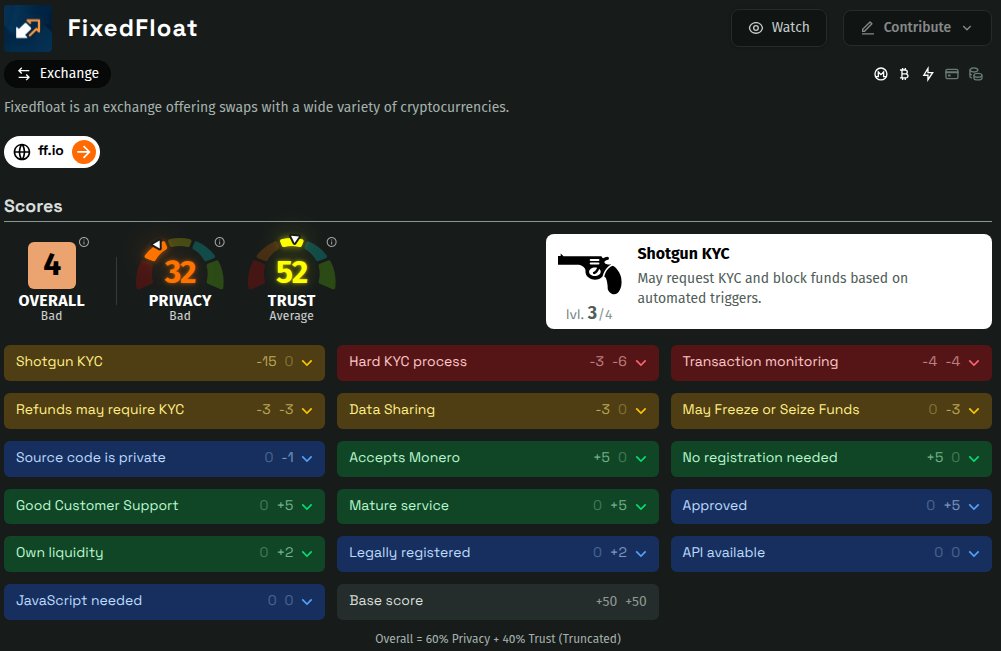Click the FixedFloat page title
The width and height of the screenshot is (1001, 651).
(x=133, y=28)
